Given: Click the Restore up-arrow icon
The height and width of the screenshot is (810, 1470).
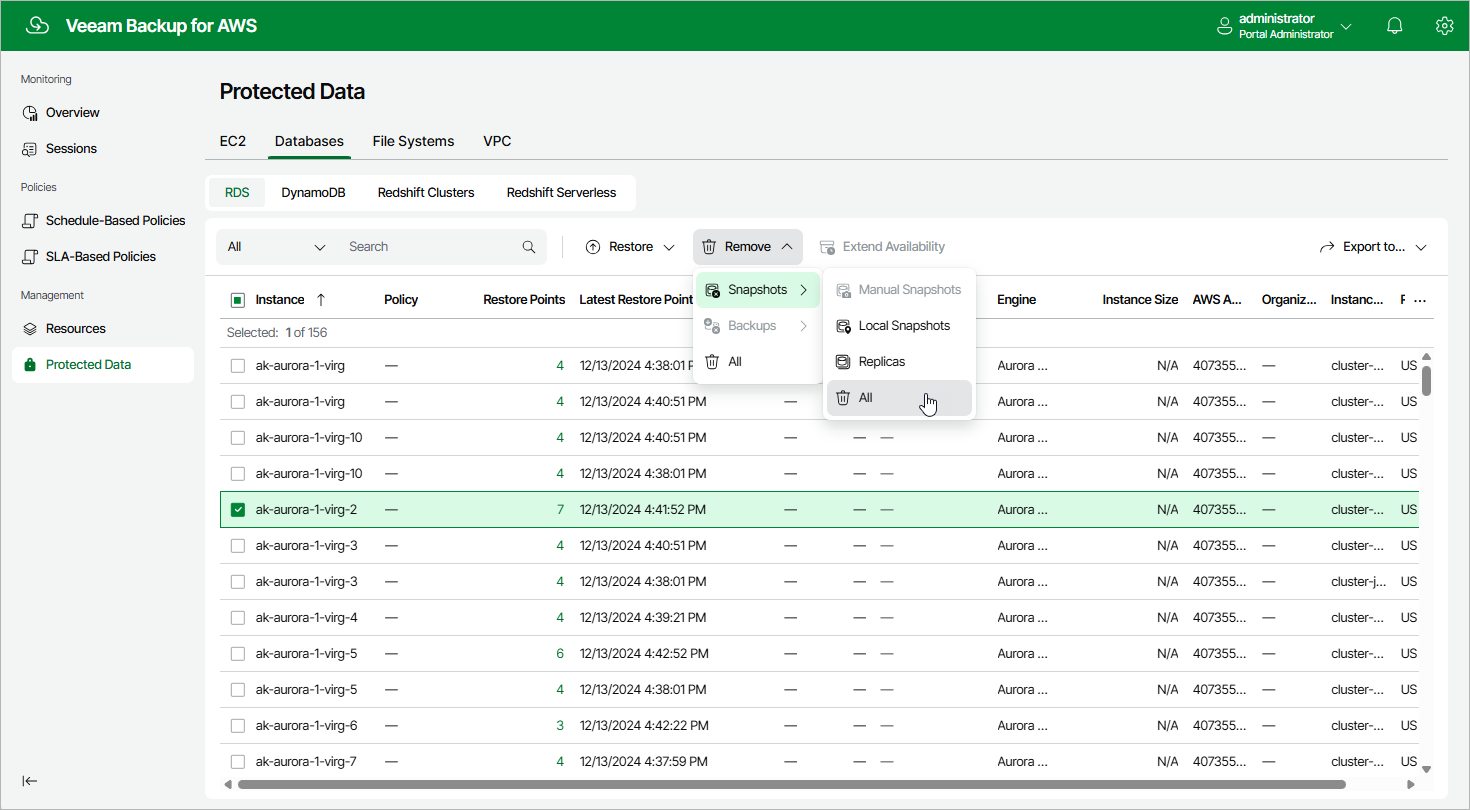Looking at the screenshot, I should 593,247.
